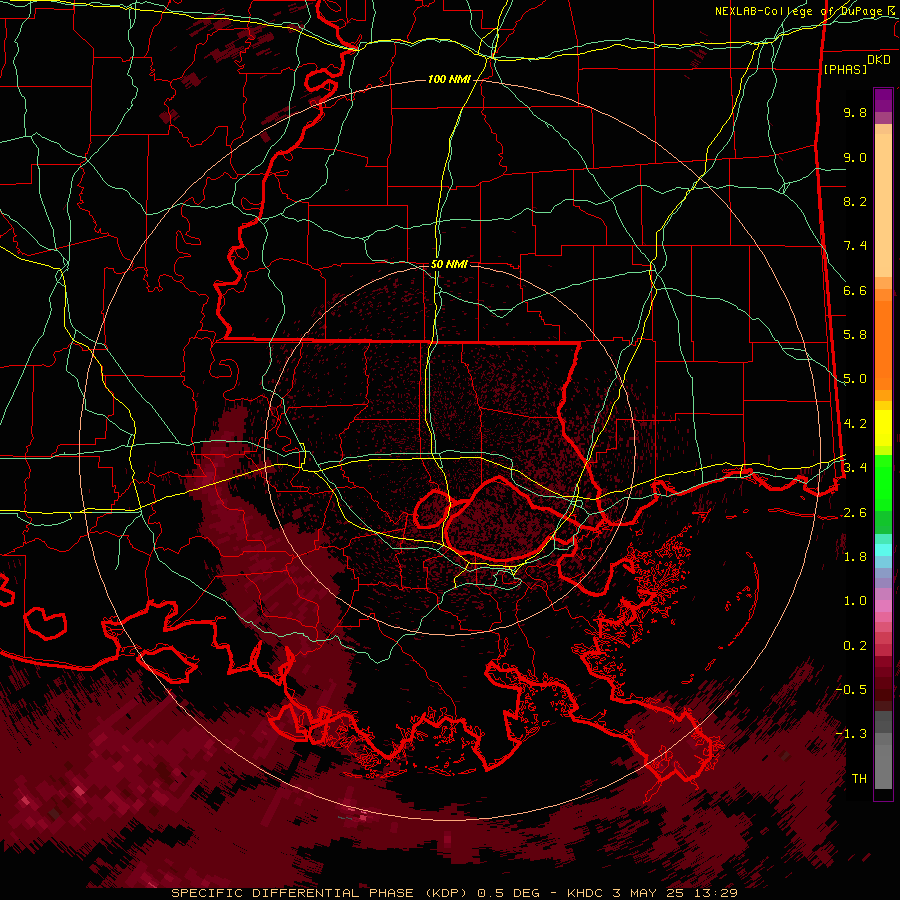The height and width of the screenshot is (900, 900).
Task: Click the 2.6 value on color scale
Action: pos(855,513)
